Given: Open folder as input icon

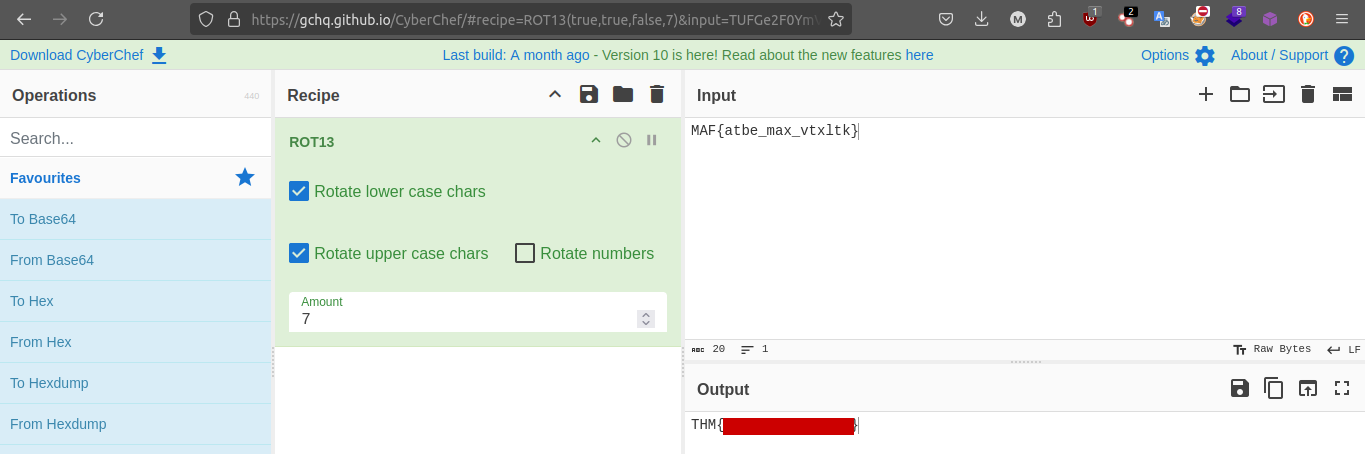Looking at the screenshot, I should 1240,95.
